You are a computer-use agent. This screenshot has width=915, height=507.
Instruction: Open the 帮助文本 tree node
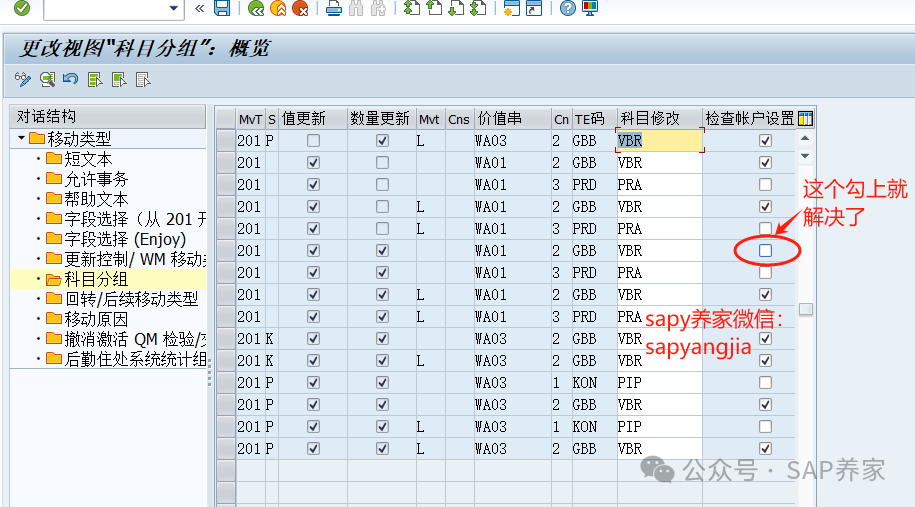pyautogui.click(x=96, y=199)
